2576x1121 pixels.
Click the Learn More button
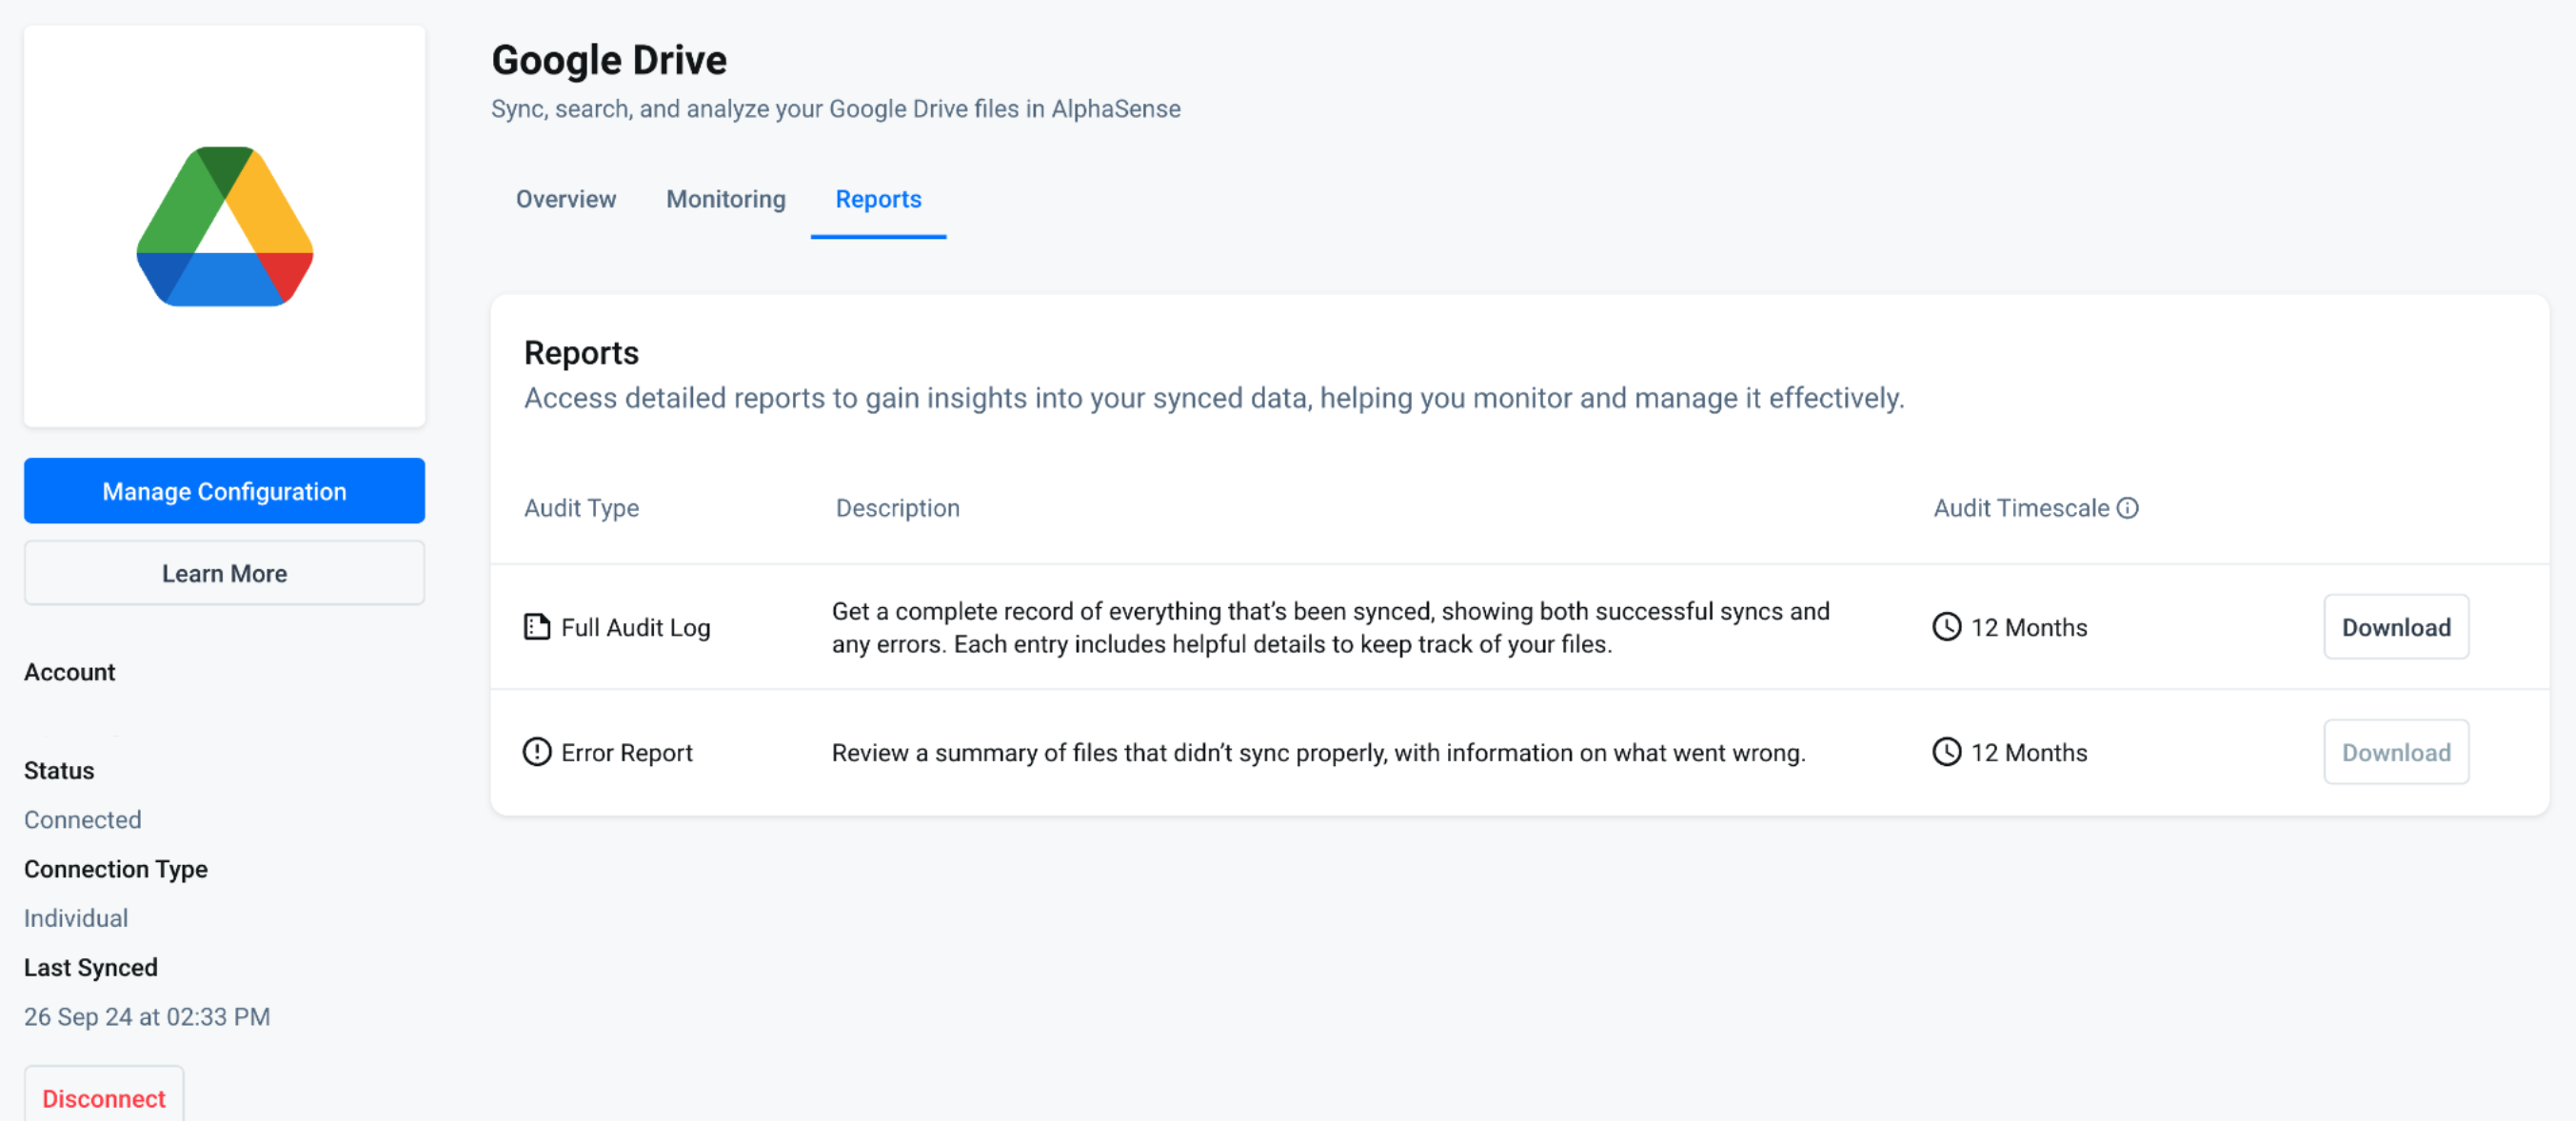[224, 573]
